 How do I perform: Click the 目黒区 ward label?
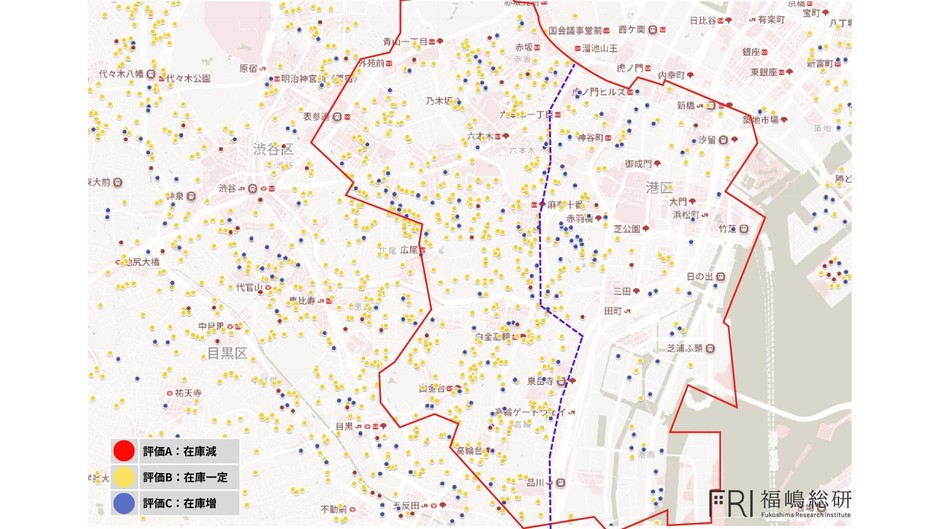click(x=227, y=353)
